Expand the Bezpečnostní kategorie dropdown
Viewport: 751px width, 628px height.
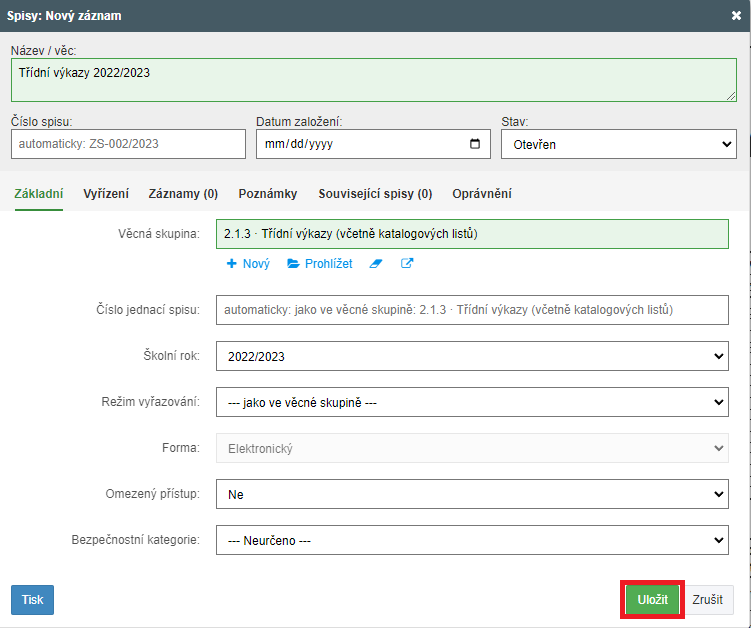point(472,540)
